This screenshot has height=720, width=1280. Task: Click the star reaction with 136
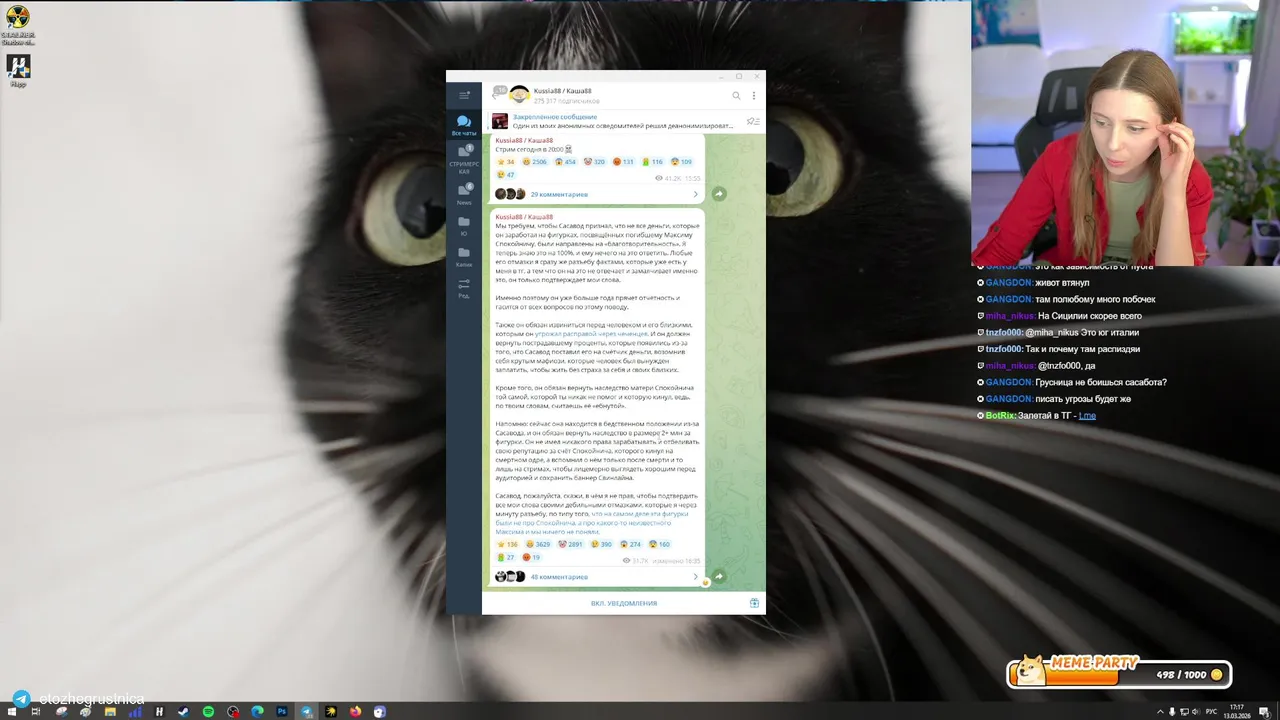[x=507, y=544]
